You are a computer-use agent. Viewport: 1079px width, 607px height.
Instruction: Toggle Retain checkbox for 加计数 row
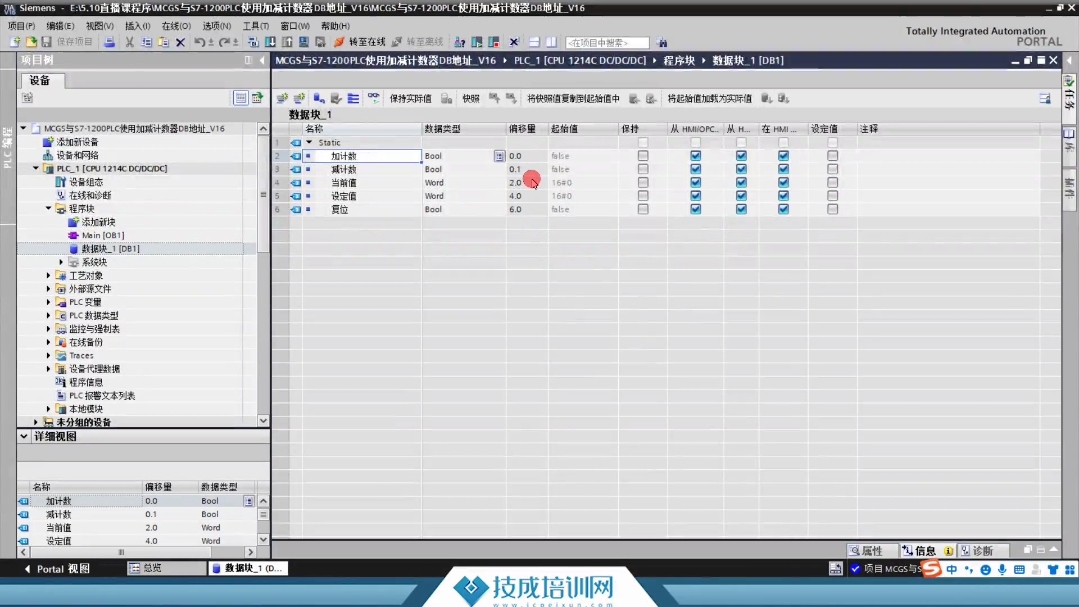pyautogui.click(x=643, y=156)
